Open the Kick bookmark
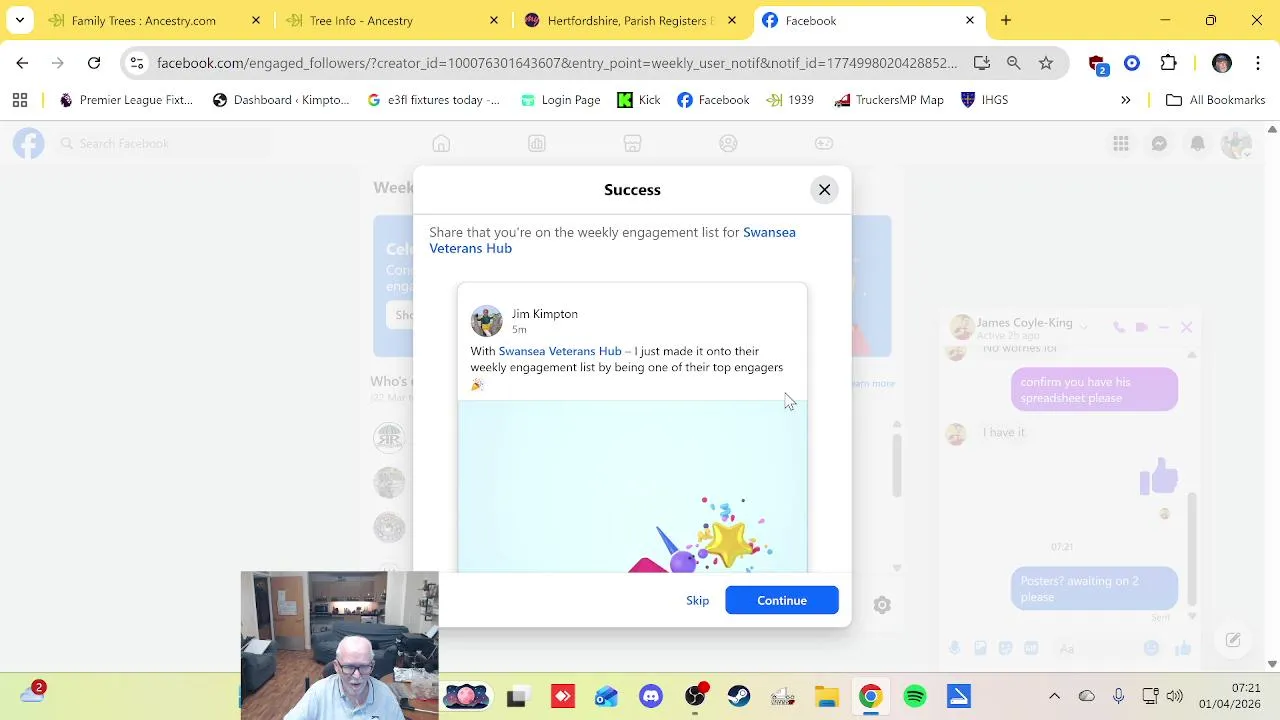Image resolution: width=1280 pixels, height=720 pixels. click(639, 100)
